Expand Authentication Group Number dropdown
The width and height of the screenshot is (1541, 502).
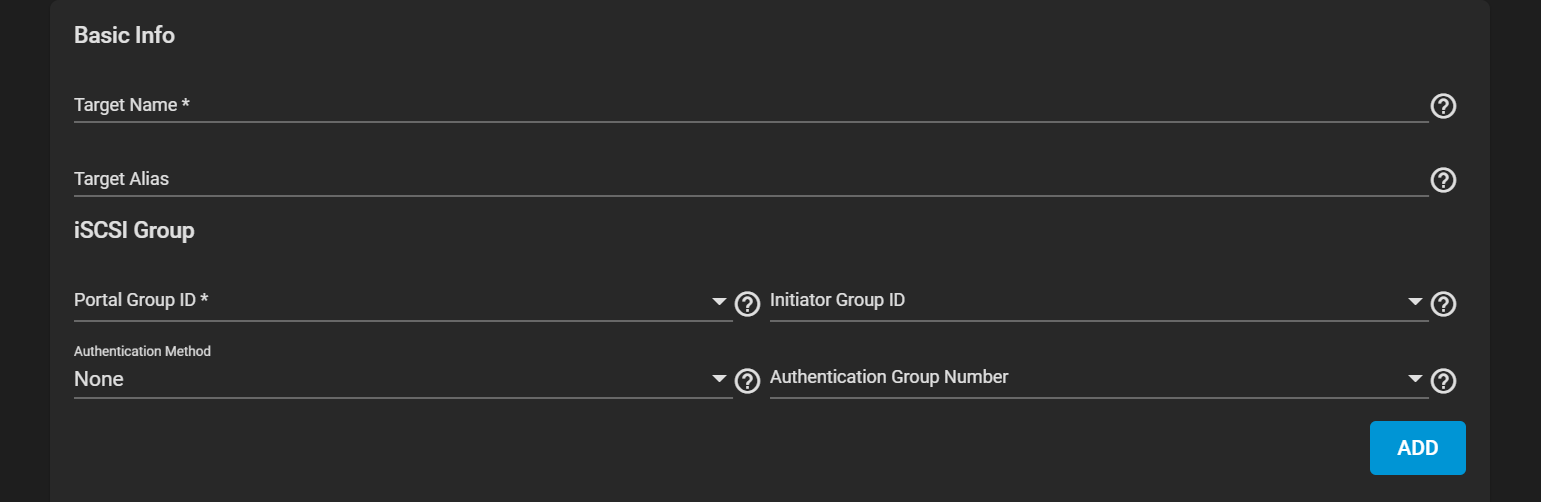click(x=1099, y=378)
